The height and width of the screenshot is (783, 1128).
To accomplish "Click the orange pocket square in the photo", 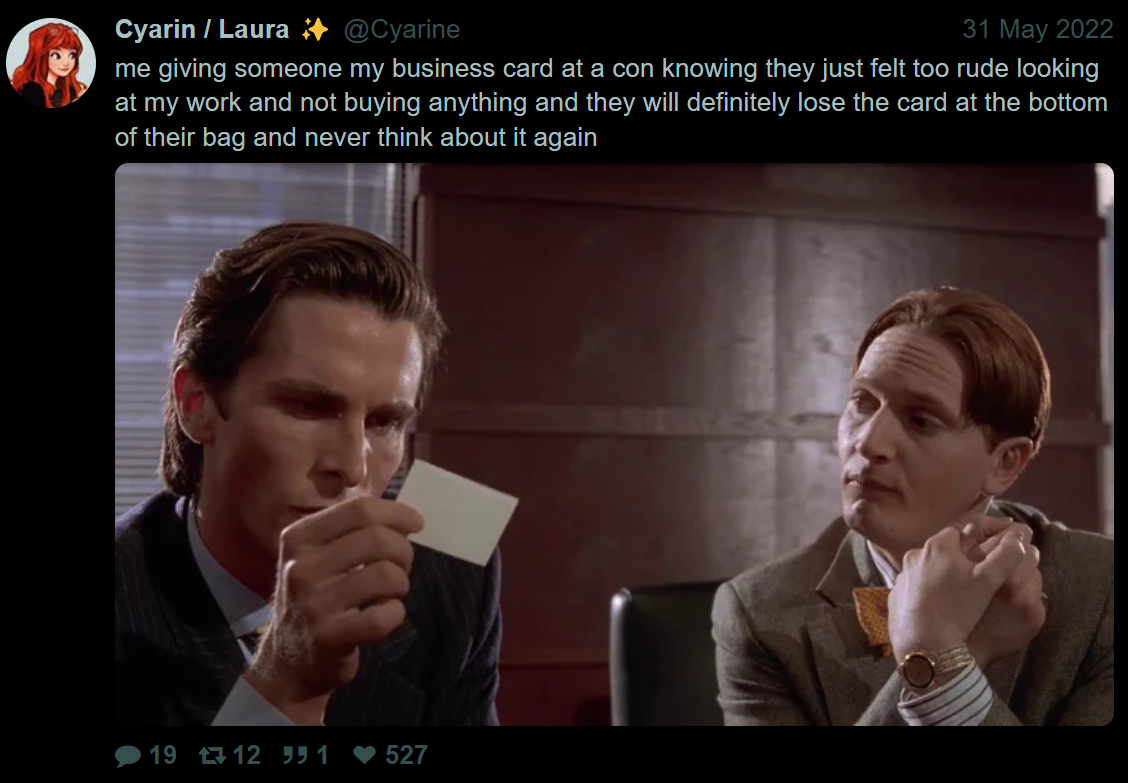I will (x=872, y=619).
